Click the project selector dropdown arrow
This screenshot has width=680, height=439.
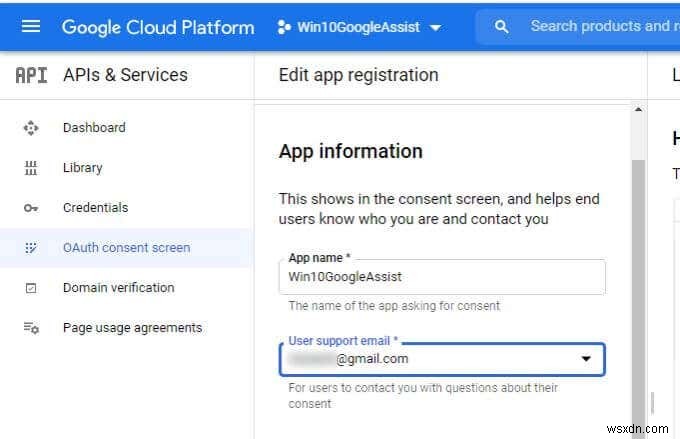click(435, 28)
